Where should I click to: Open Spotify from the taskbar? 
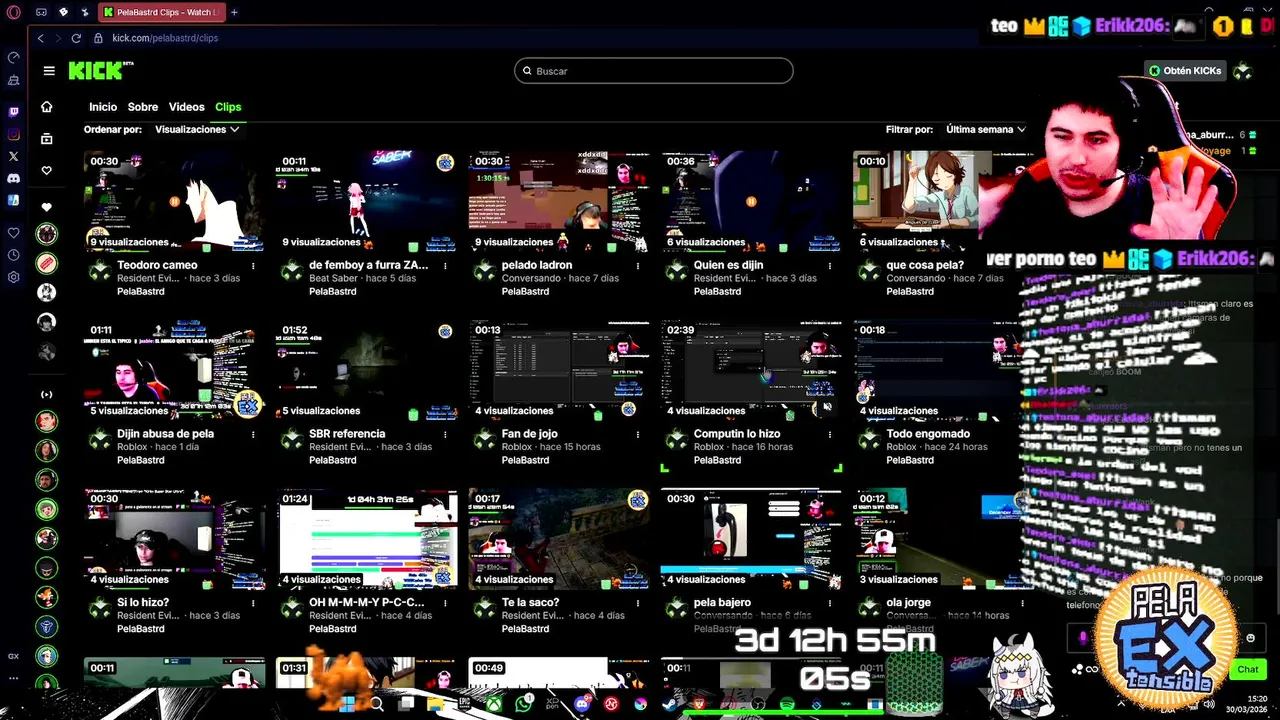coord(788,704)
